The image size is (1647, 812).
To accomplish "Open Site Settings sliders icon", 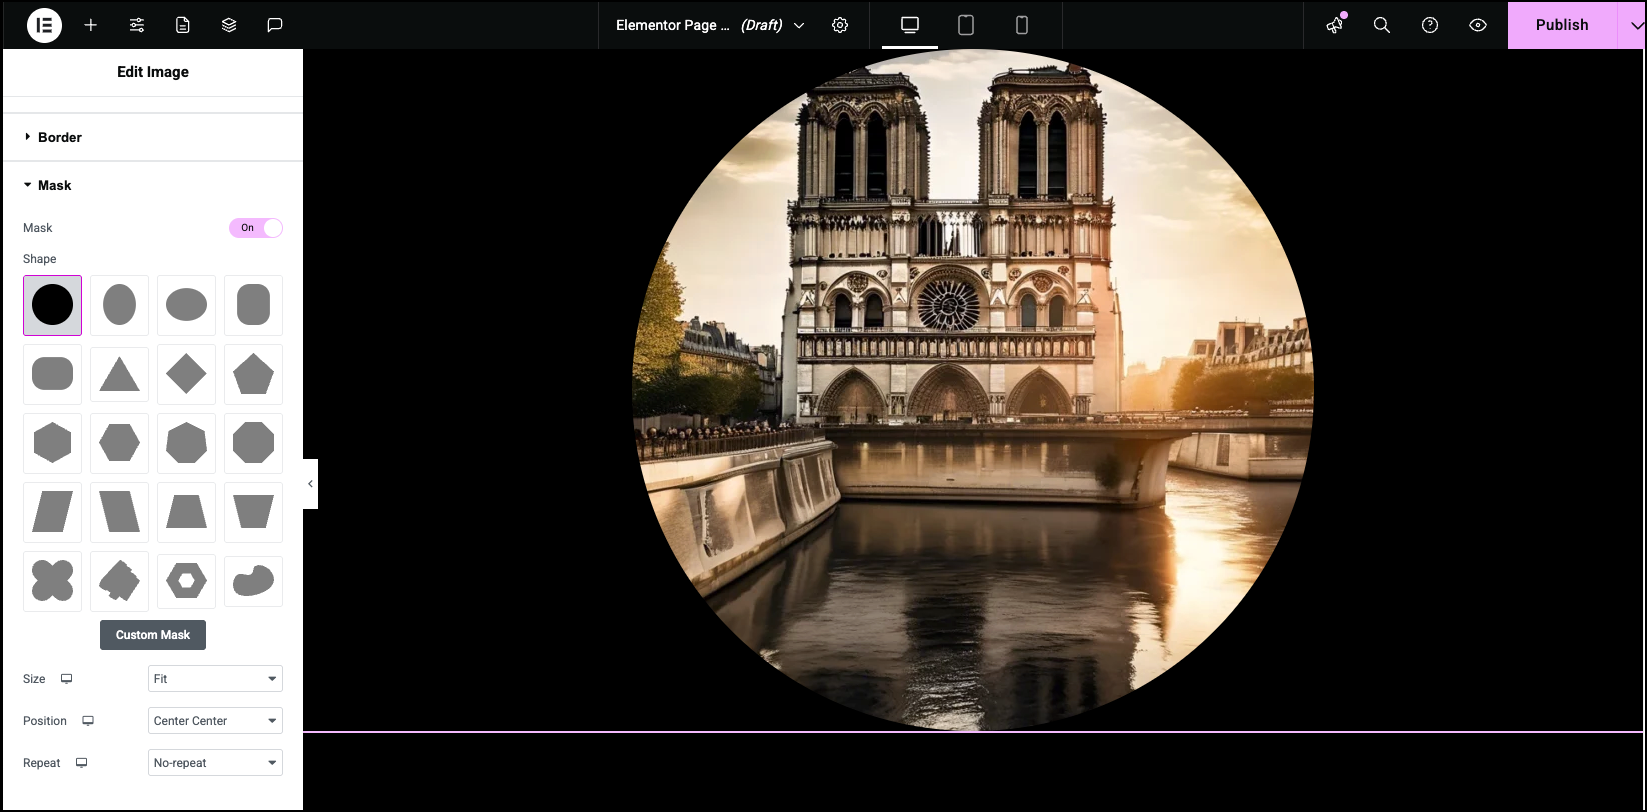I will pos(137,25).
